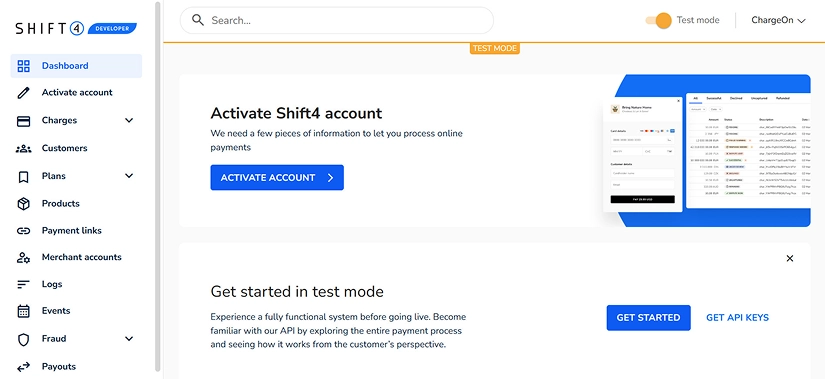Click the Customers people icon
This screenshot has width=825, height=379.
point(24,148)
